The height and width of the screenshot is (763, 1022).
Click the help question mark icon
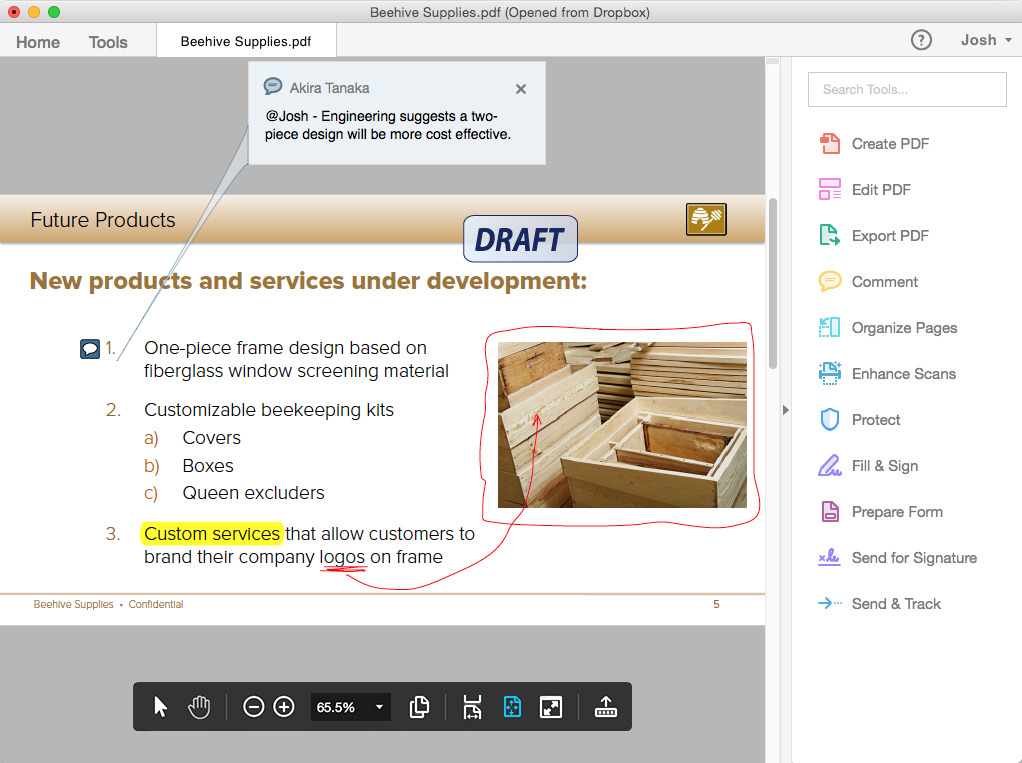point(921,40)
